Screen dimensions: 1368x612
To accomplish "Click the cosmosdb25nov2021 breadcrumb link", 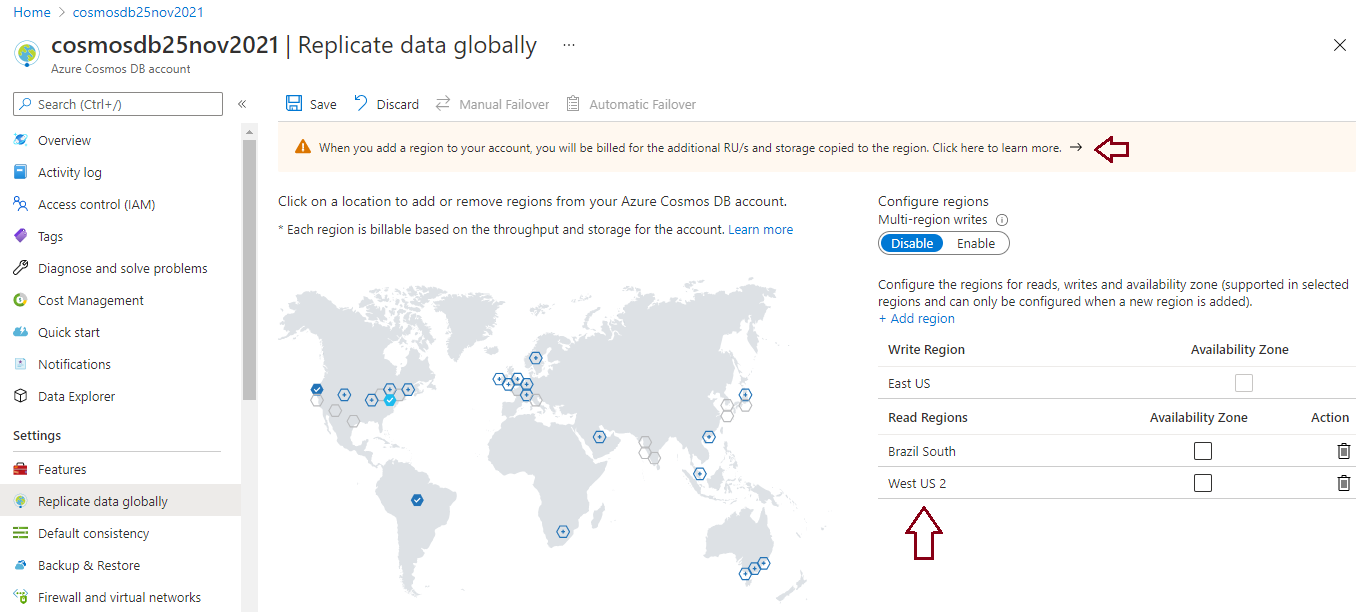I will tap(138, 12).
